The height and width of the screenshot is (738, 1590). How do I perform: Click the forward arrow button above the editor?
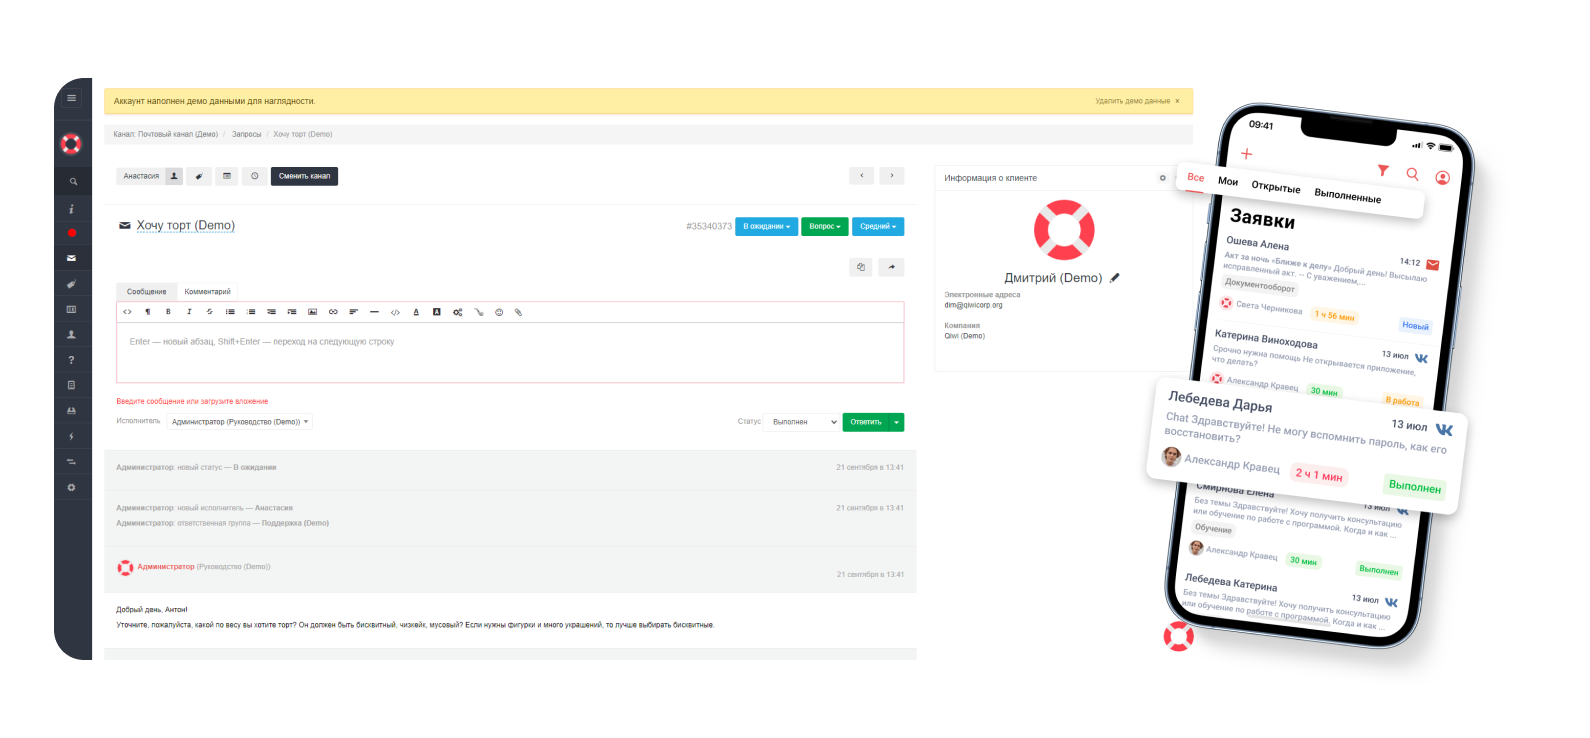891,267
